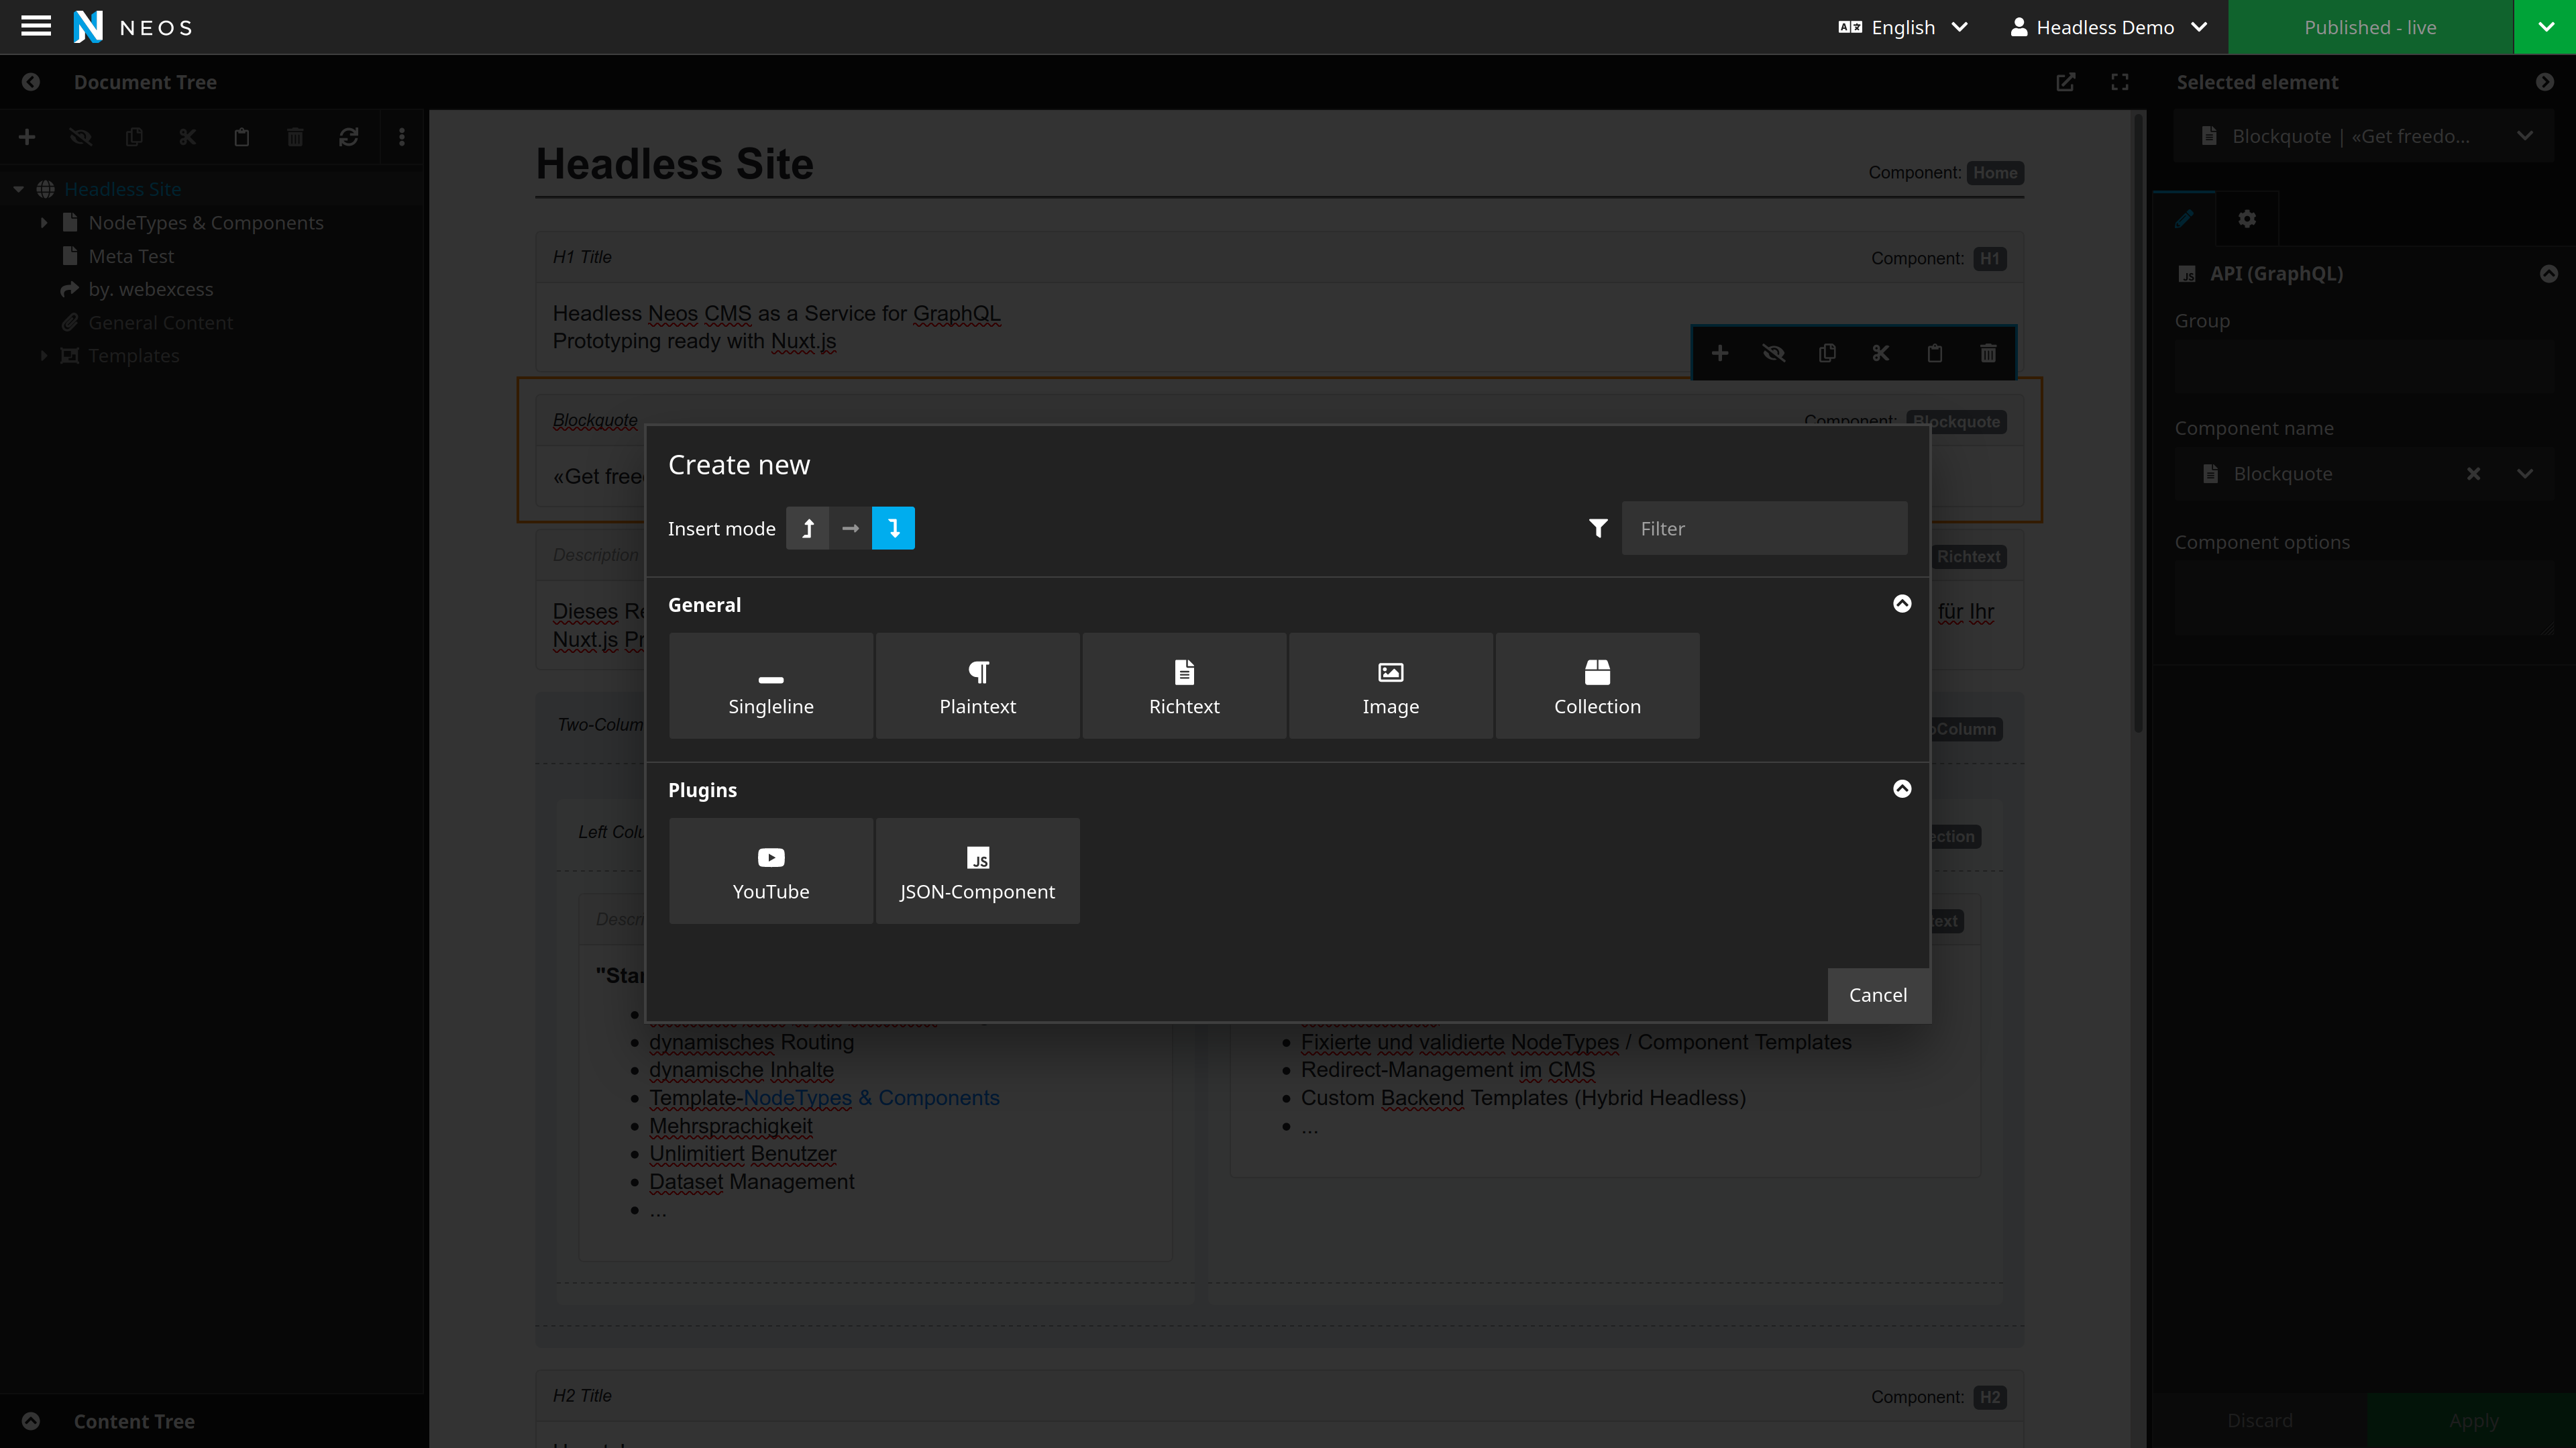
Task: Click Apply changes button
Action: tap(2473, 1420)
